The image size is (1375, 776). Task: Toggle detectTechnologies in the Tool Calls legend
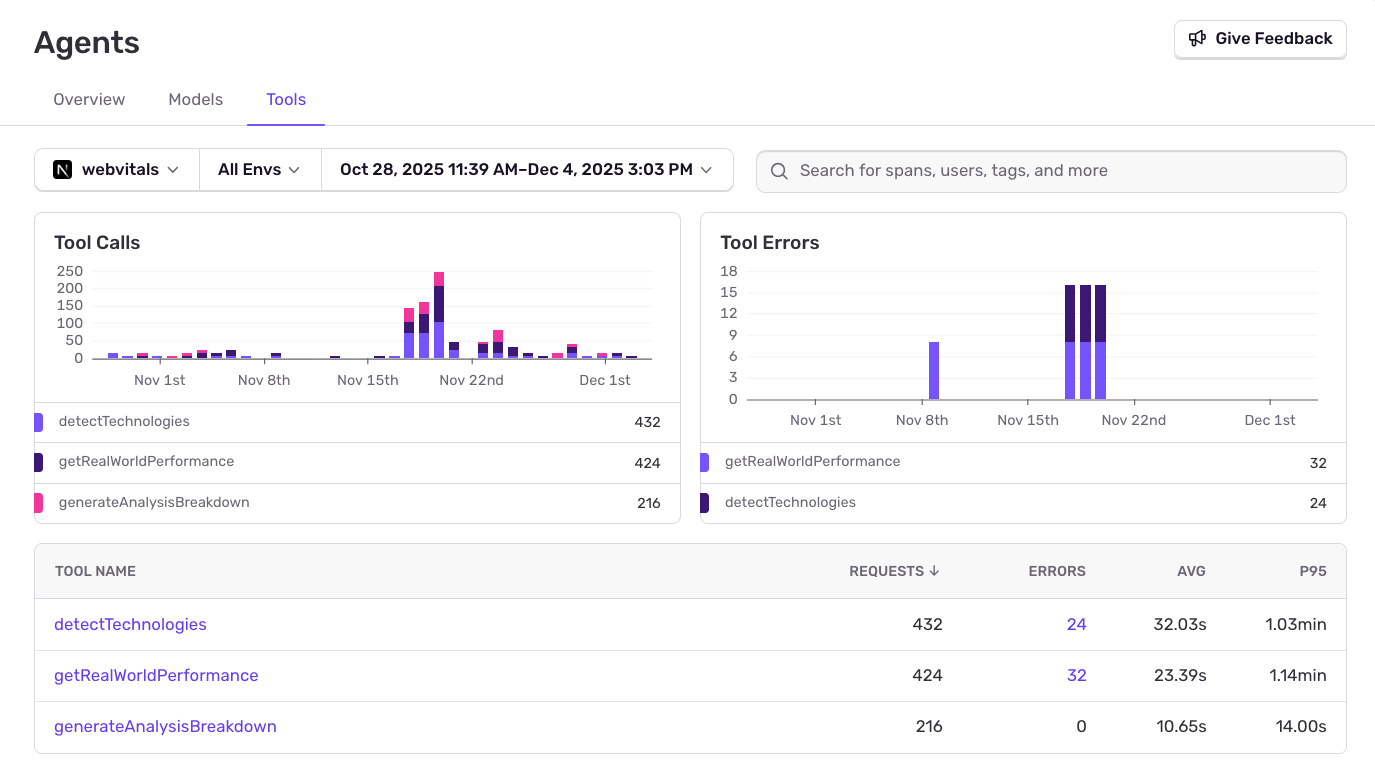click(x=122, y=421)
